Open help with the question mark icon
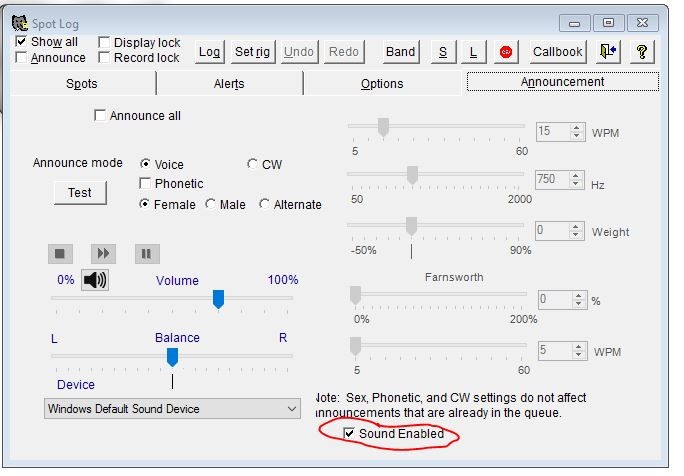The image size is (684, 476). [x=642, y=52]
